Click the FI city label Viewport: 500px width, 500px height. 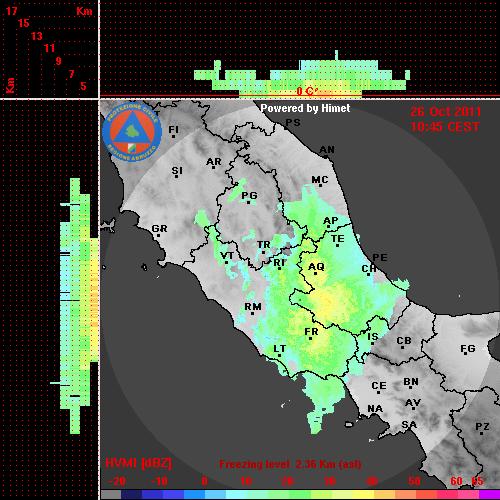coord(174,129)
